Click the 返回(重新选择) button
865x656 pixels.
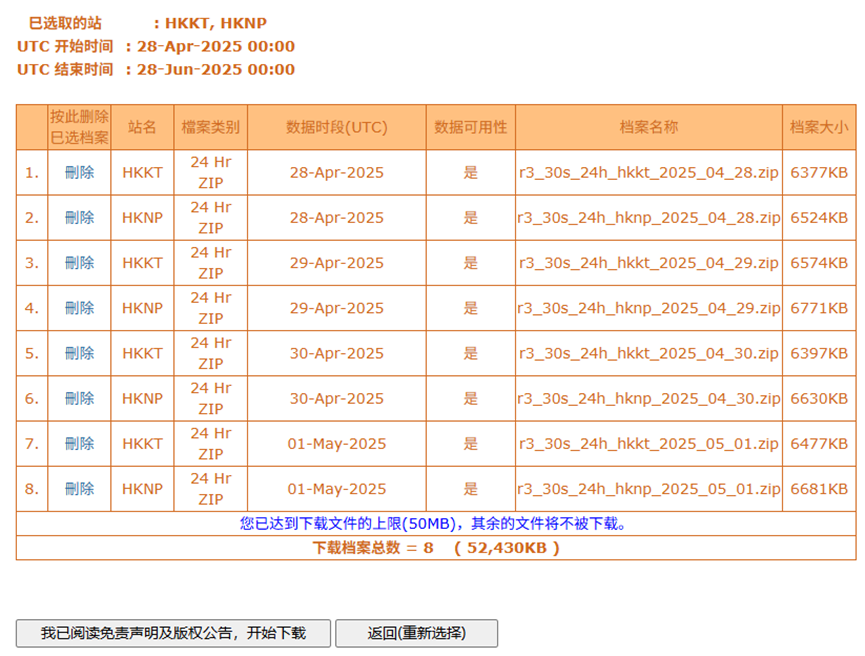coord(416,633)
